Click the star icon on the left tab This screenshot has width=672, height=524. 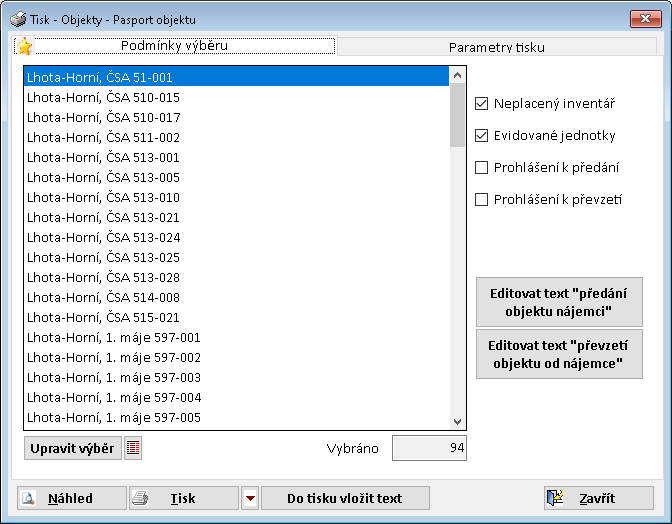pos(25,47)
